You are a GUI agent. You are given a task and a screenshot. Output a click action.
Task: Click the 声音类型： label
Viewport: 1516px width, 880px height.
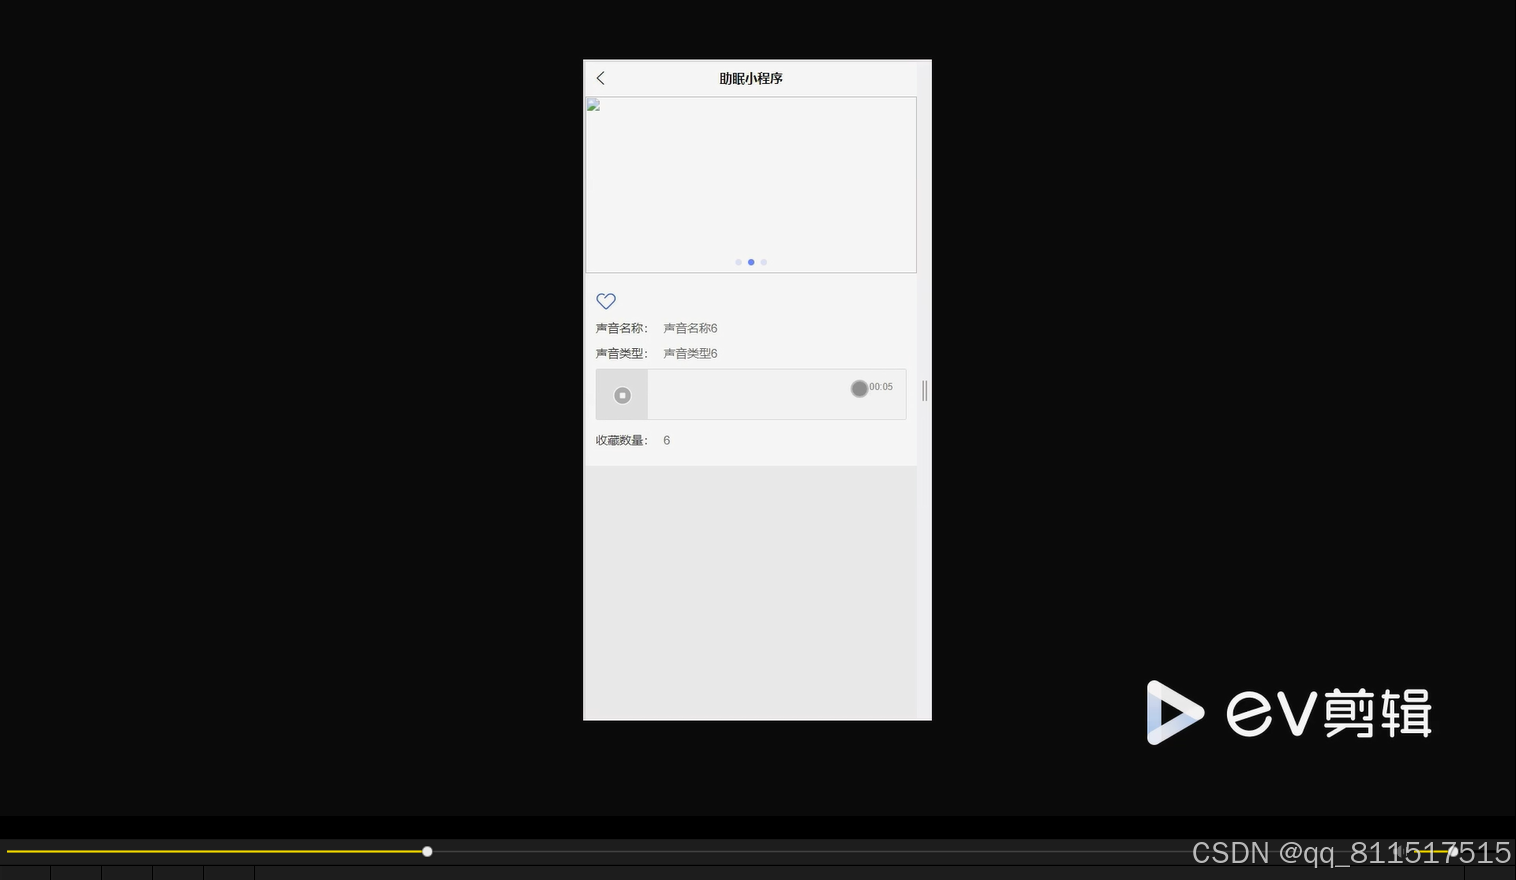coord(622,353)
